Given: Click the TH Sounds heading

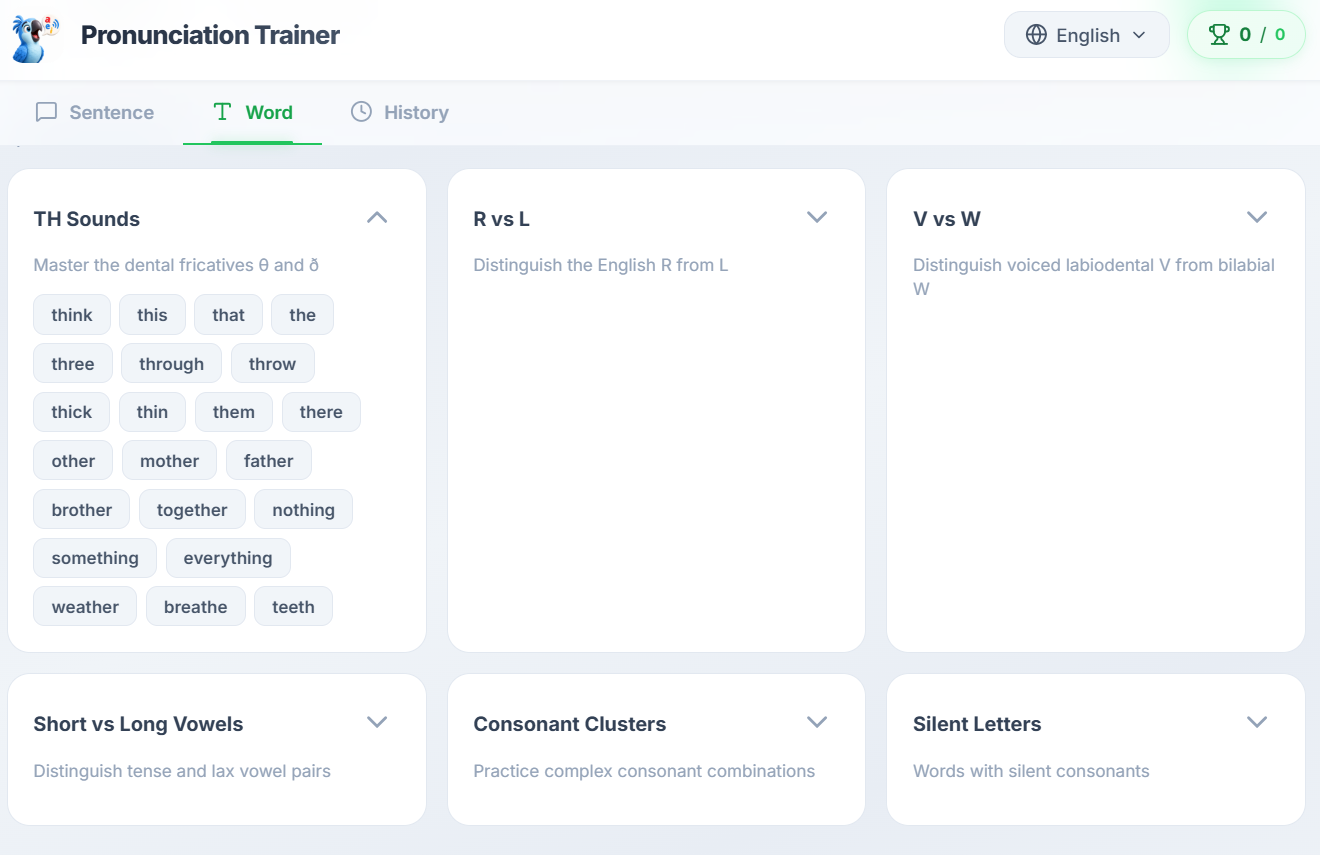Looking at the screenshot, I should [87, 219].
